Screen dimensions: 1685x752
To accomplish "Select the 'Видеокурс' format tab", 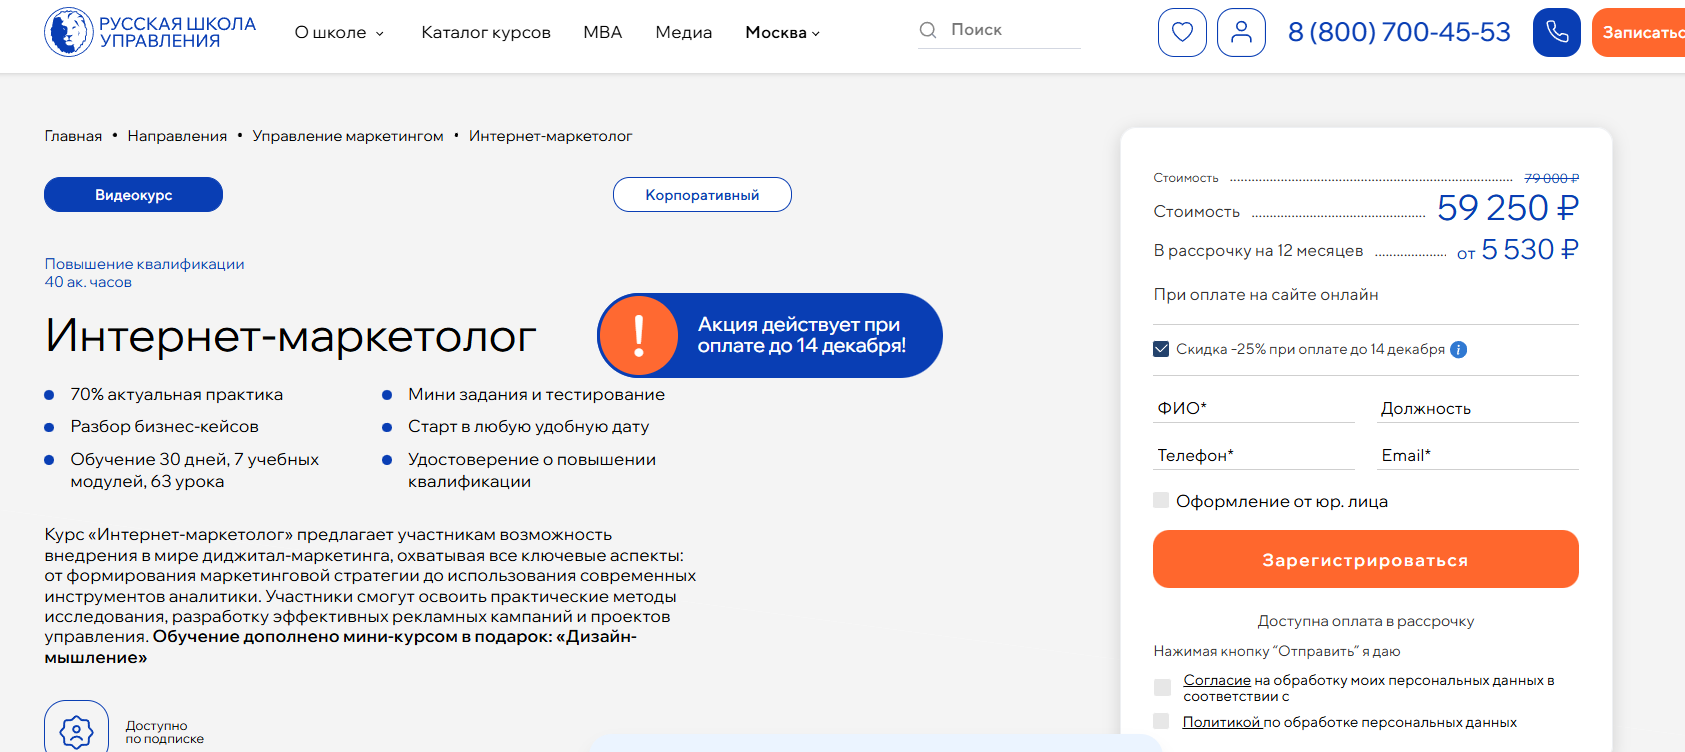I will click(133, 195).
